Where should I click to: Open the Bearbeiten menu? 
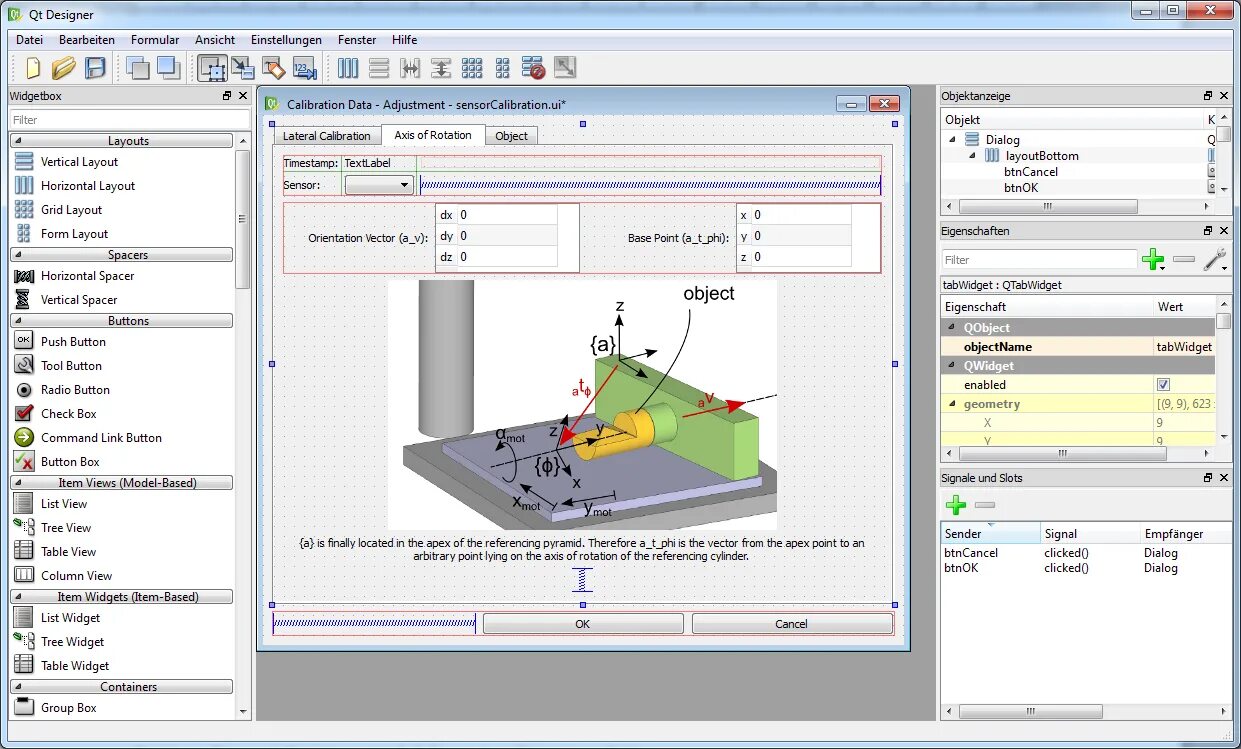point(87,40)
